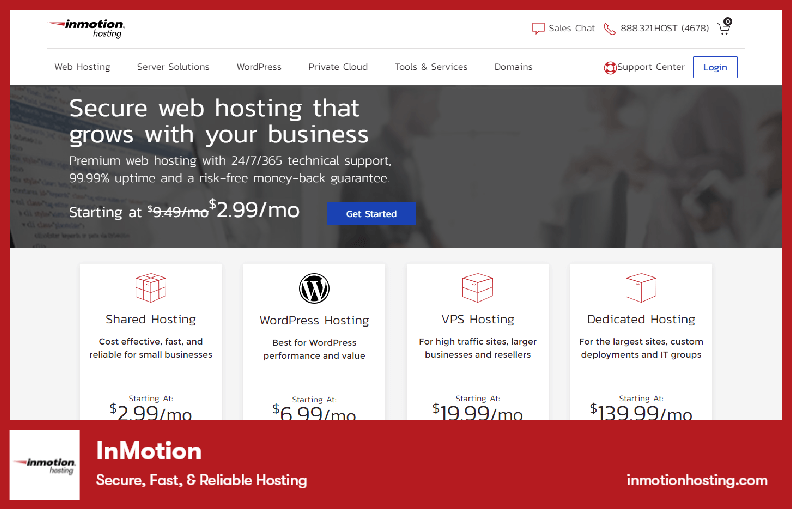Open the Domains menu item

coord(513,67)
